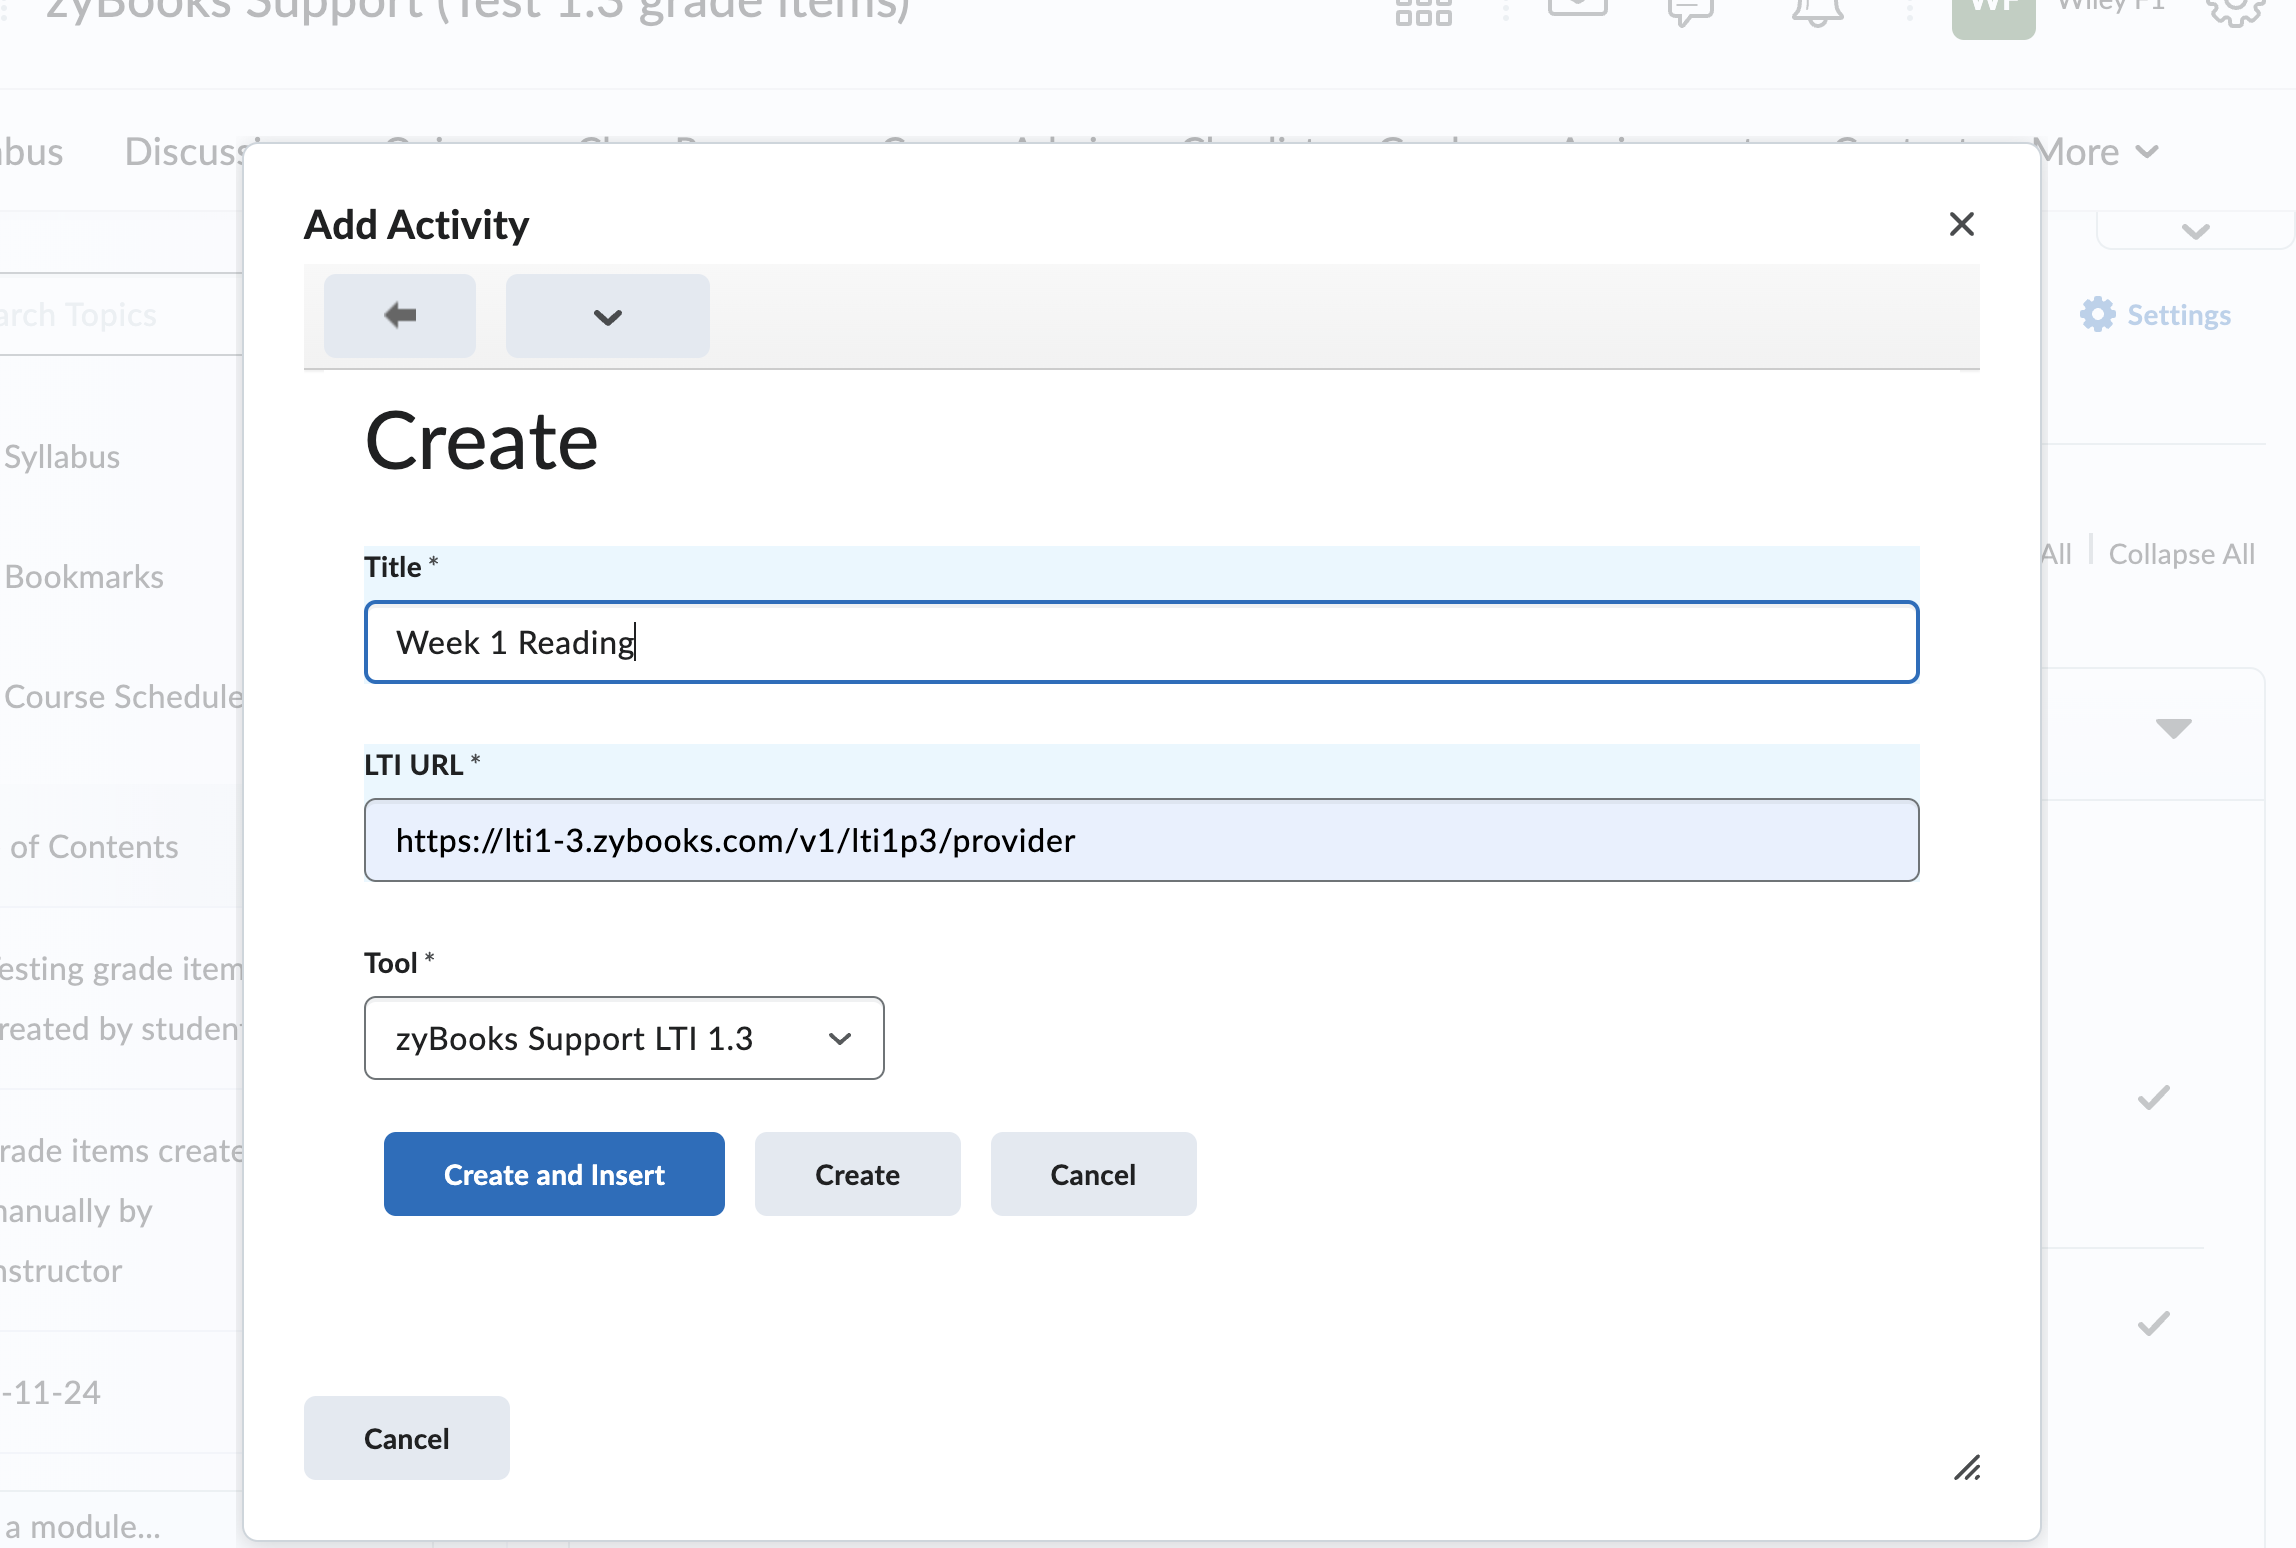Click the mail icon in the header
Image resolution: width=2296 pixels, height=1548 pixels.
[x=1577, y=8]
